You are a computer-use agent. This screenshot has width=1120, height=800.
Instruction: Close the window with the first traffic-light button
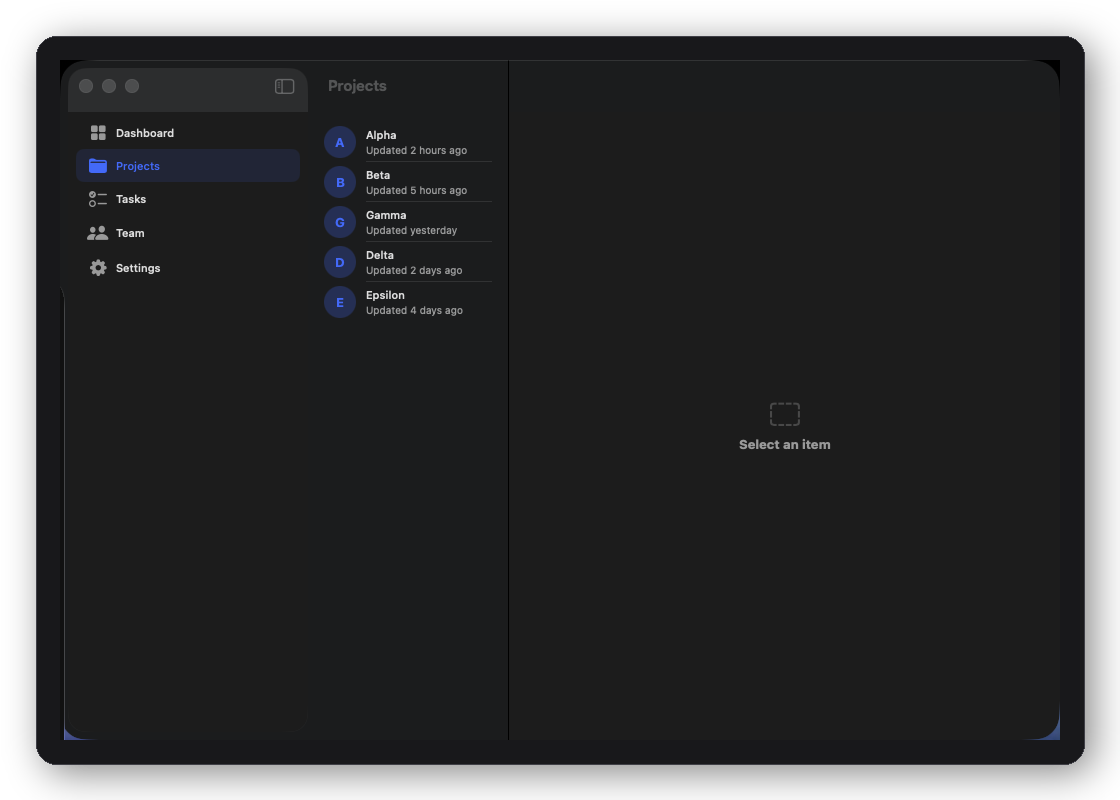[x=86, y=86]
